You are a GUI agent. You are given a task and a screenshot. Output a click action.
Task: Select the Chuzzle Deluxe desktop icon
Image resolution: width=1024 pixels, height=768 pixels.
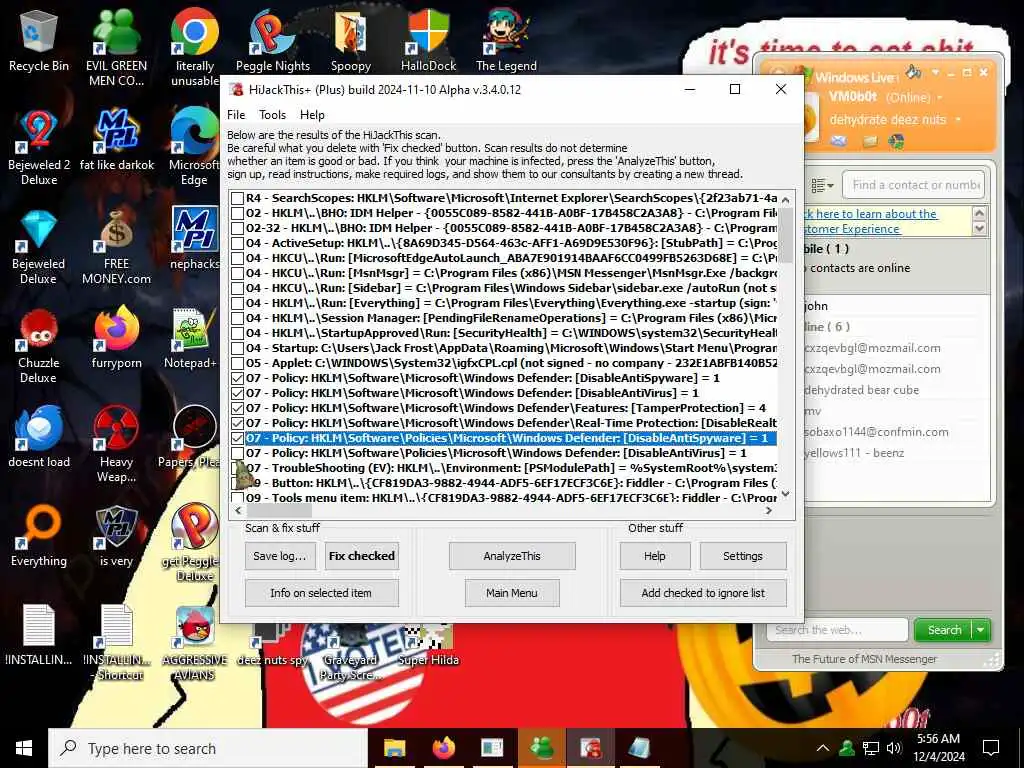(x=39, y=346)
